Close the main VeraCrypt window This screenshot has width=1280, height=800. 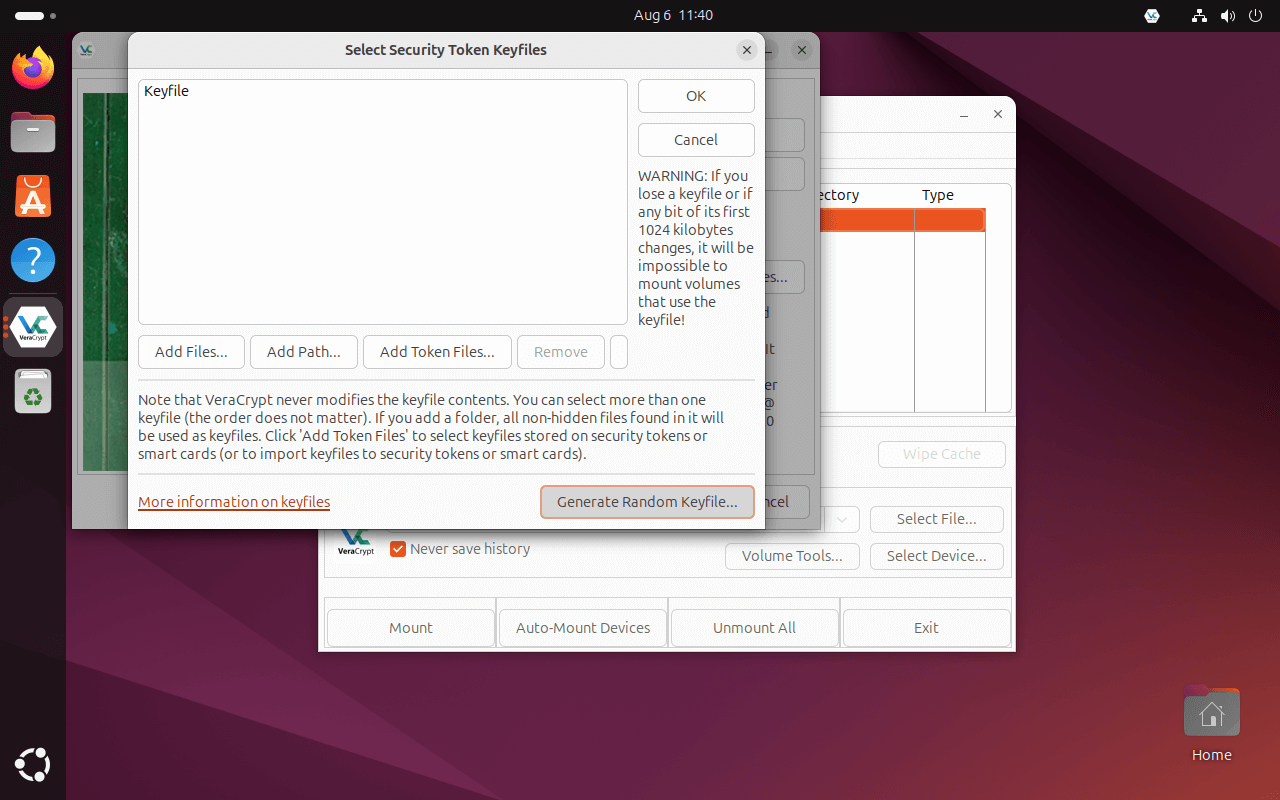pyautogui.click(x=997, y=114)
